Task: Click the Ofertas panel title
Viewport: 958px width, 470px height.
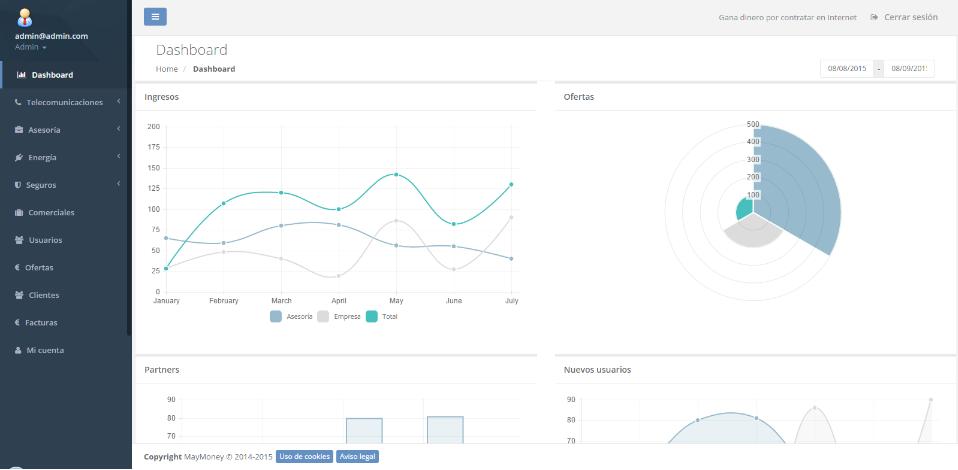Action: click(x=579, y=97)
